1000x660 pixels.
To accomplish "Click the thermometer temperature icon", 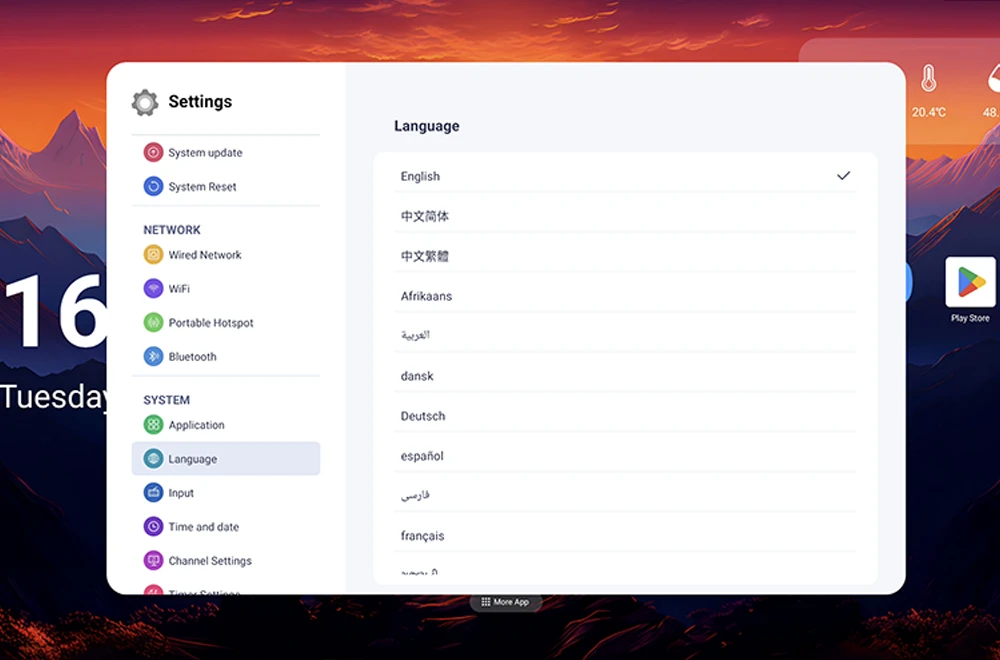I will tap(929, 79).
